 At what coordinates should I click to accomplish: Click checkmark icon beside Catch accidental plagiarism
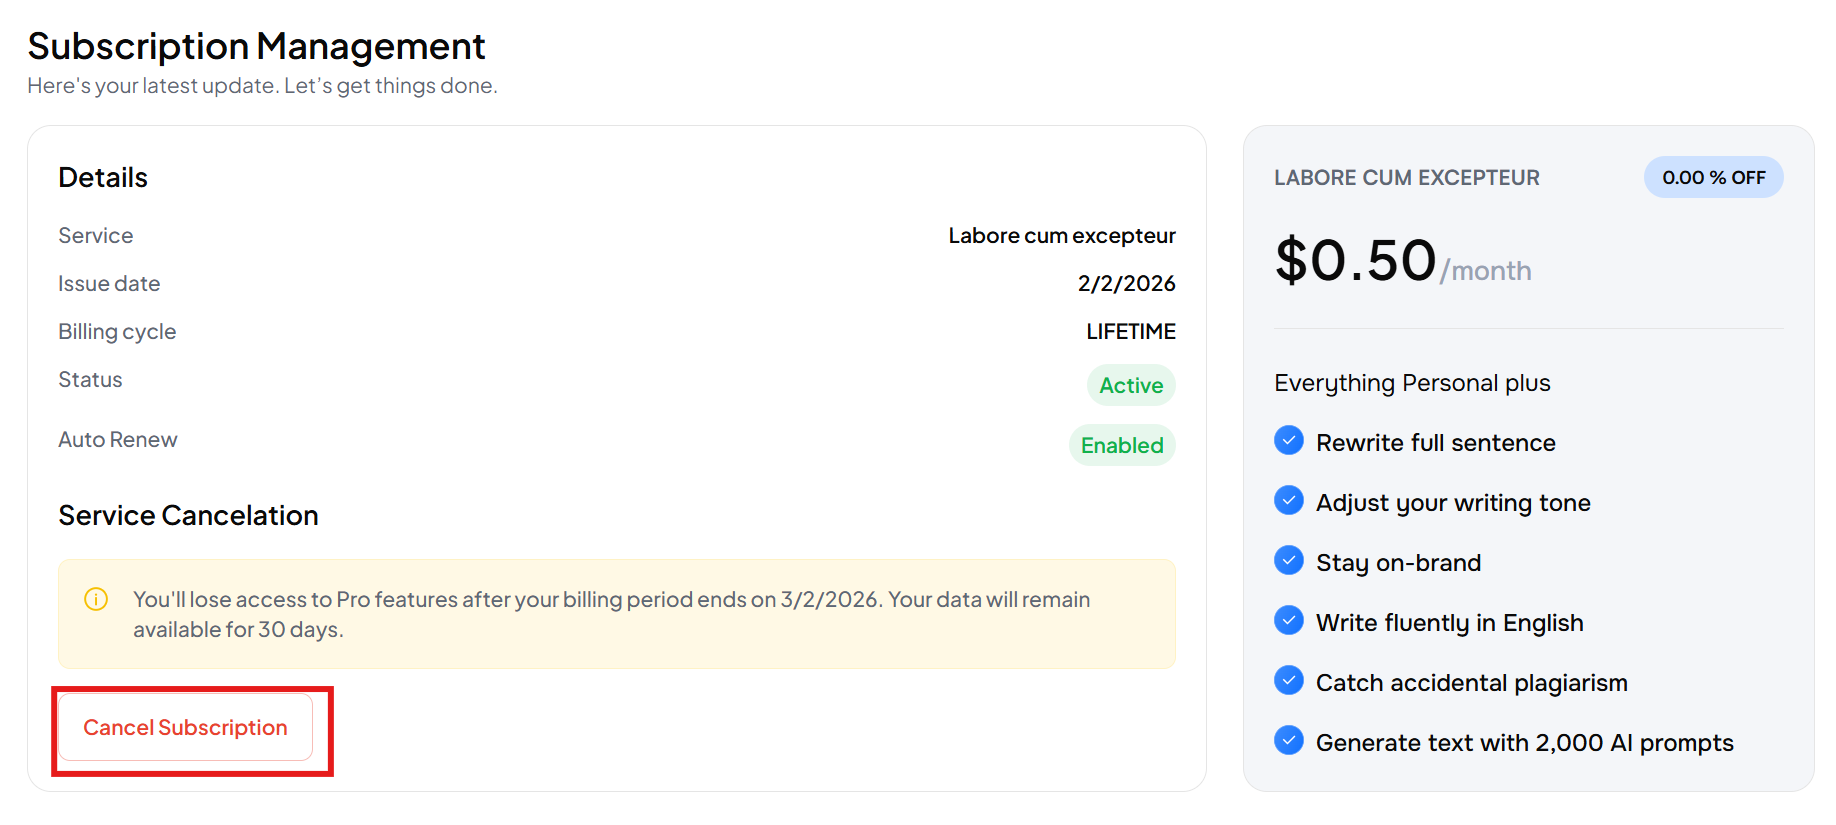click(x=1289, y=680)
